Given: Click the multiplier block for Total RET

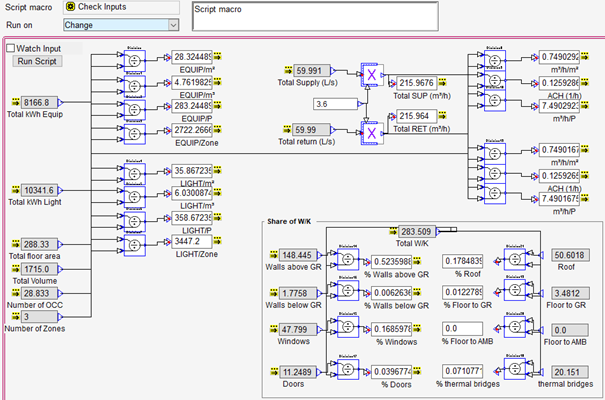Looking at the screenshot, I should point(372,130).
